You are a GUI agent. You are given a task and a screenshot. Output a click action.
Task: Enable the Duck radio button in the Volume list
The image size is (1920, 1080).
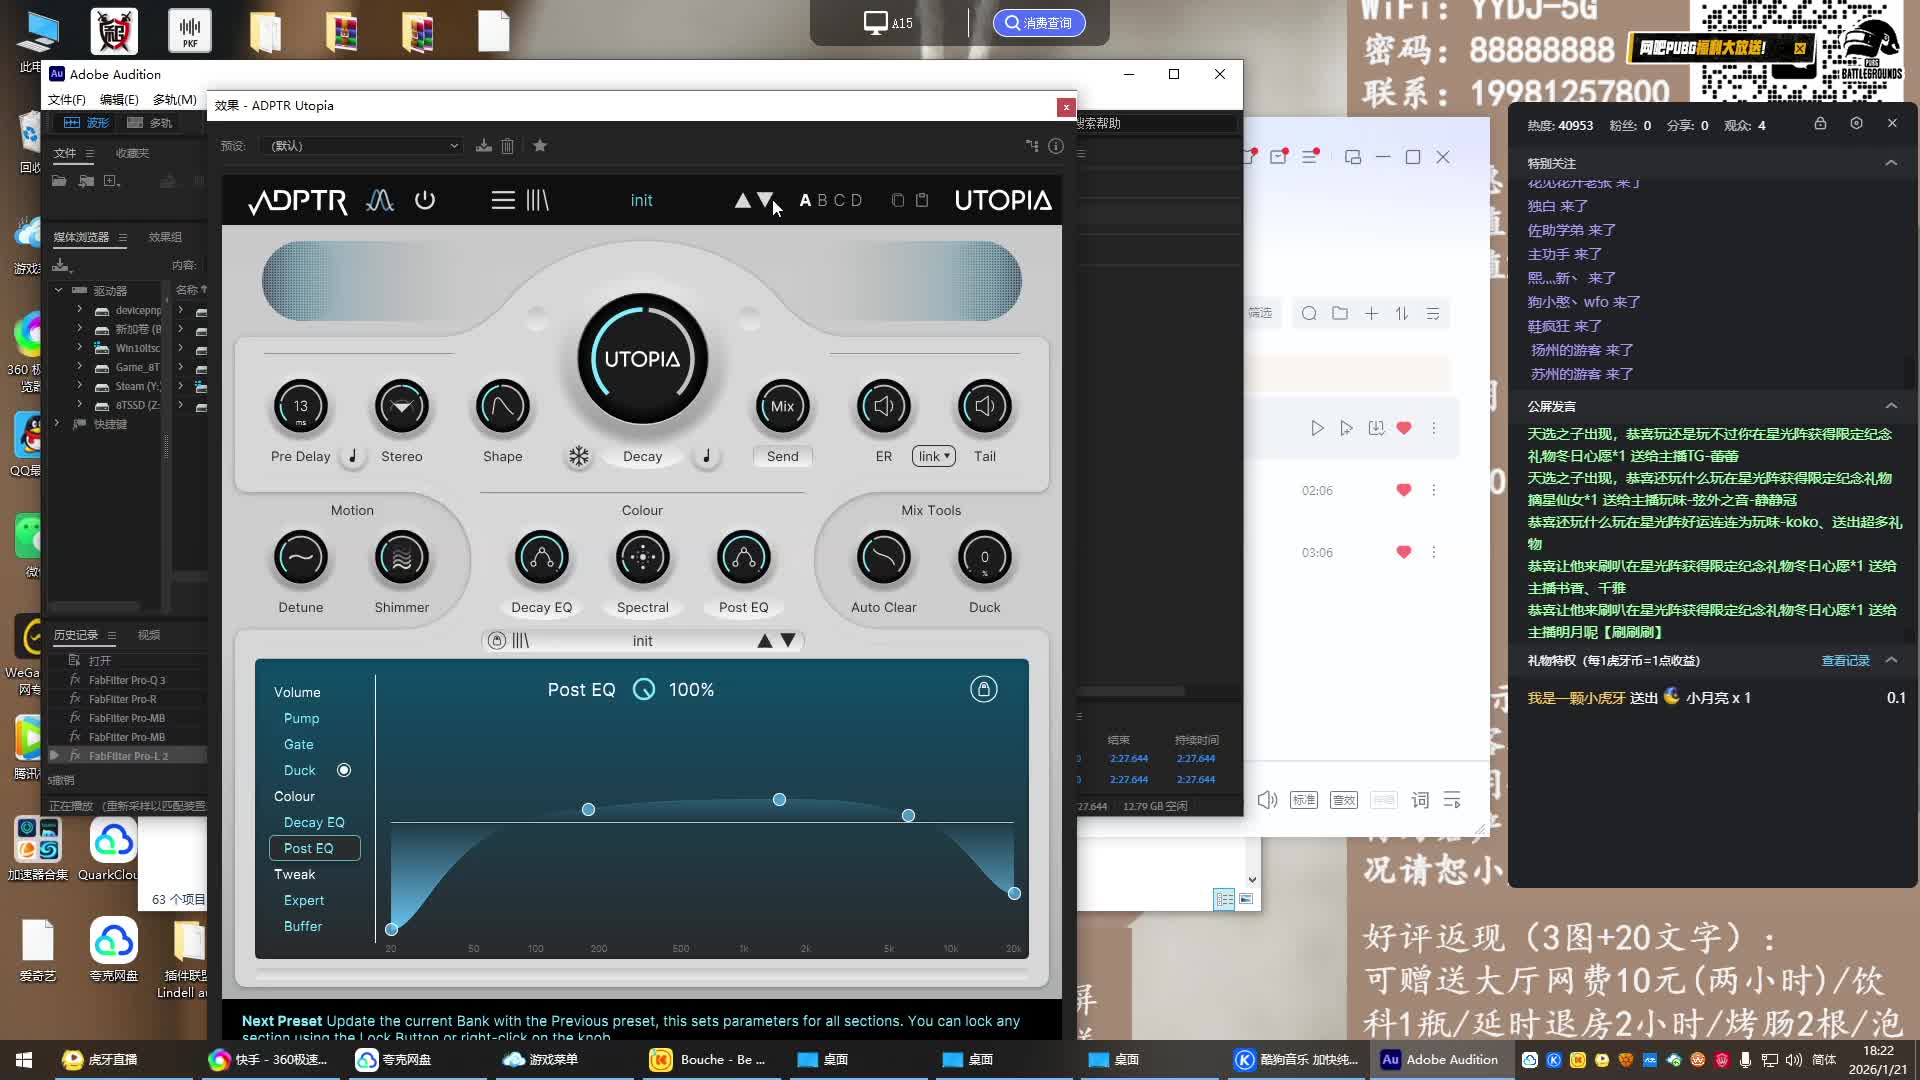click(x=344, y=770)
